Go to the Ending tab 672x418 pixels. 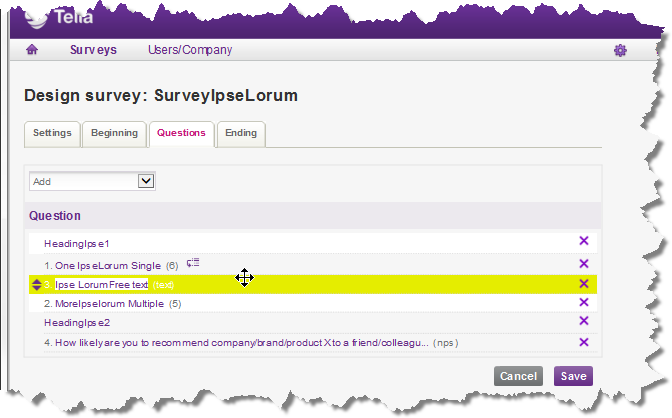tap(241, 133)
